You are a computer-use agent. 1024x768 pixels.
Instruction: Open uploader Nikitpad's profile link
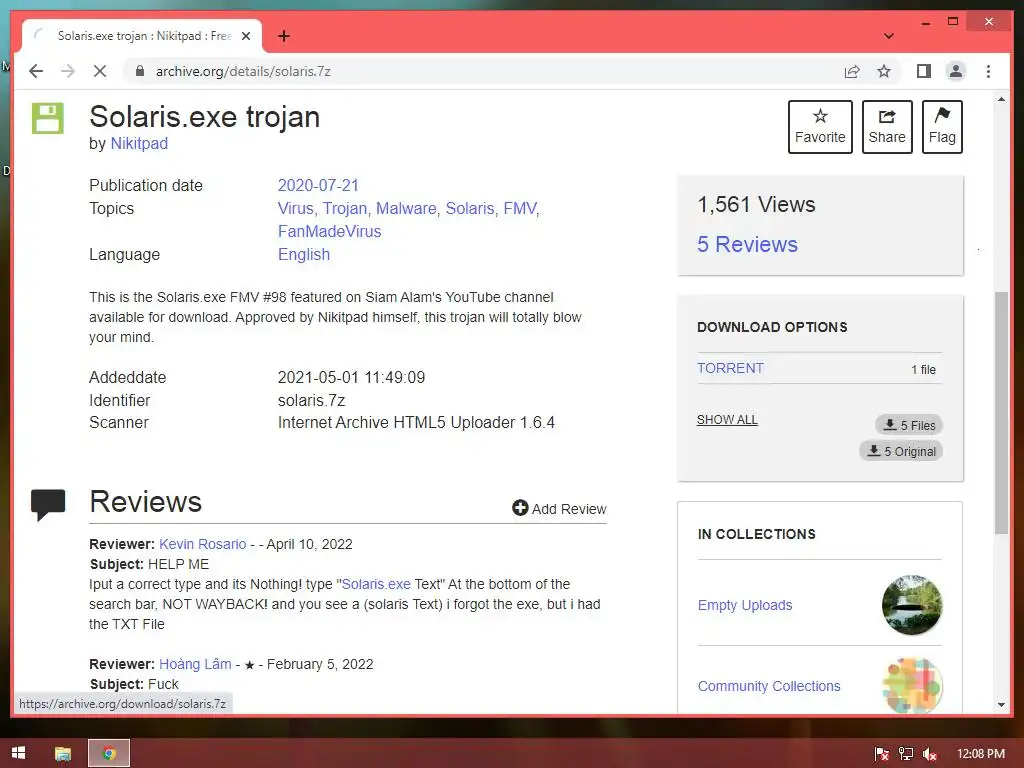coord(139,144)
